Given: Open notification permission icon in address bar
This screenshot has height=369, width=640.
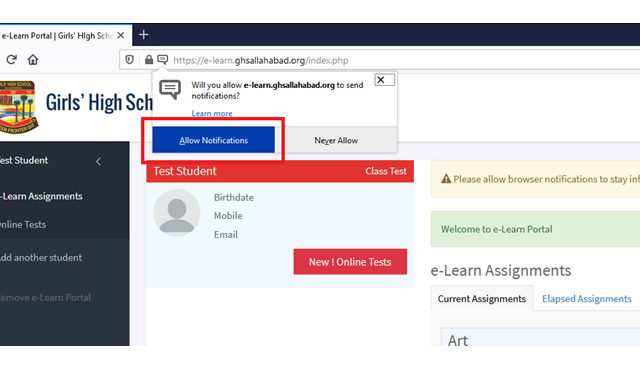Looking at the screenshot, I should coord(162,60).
